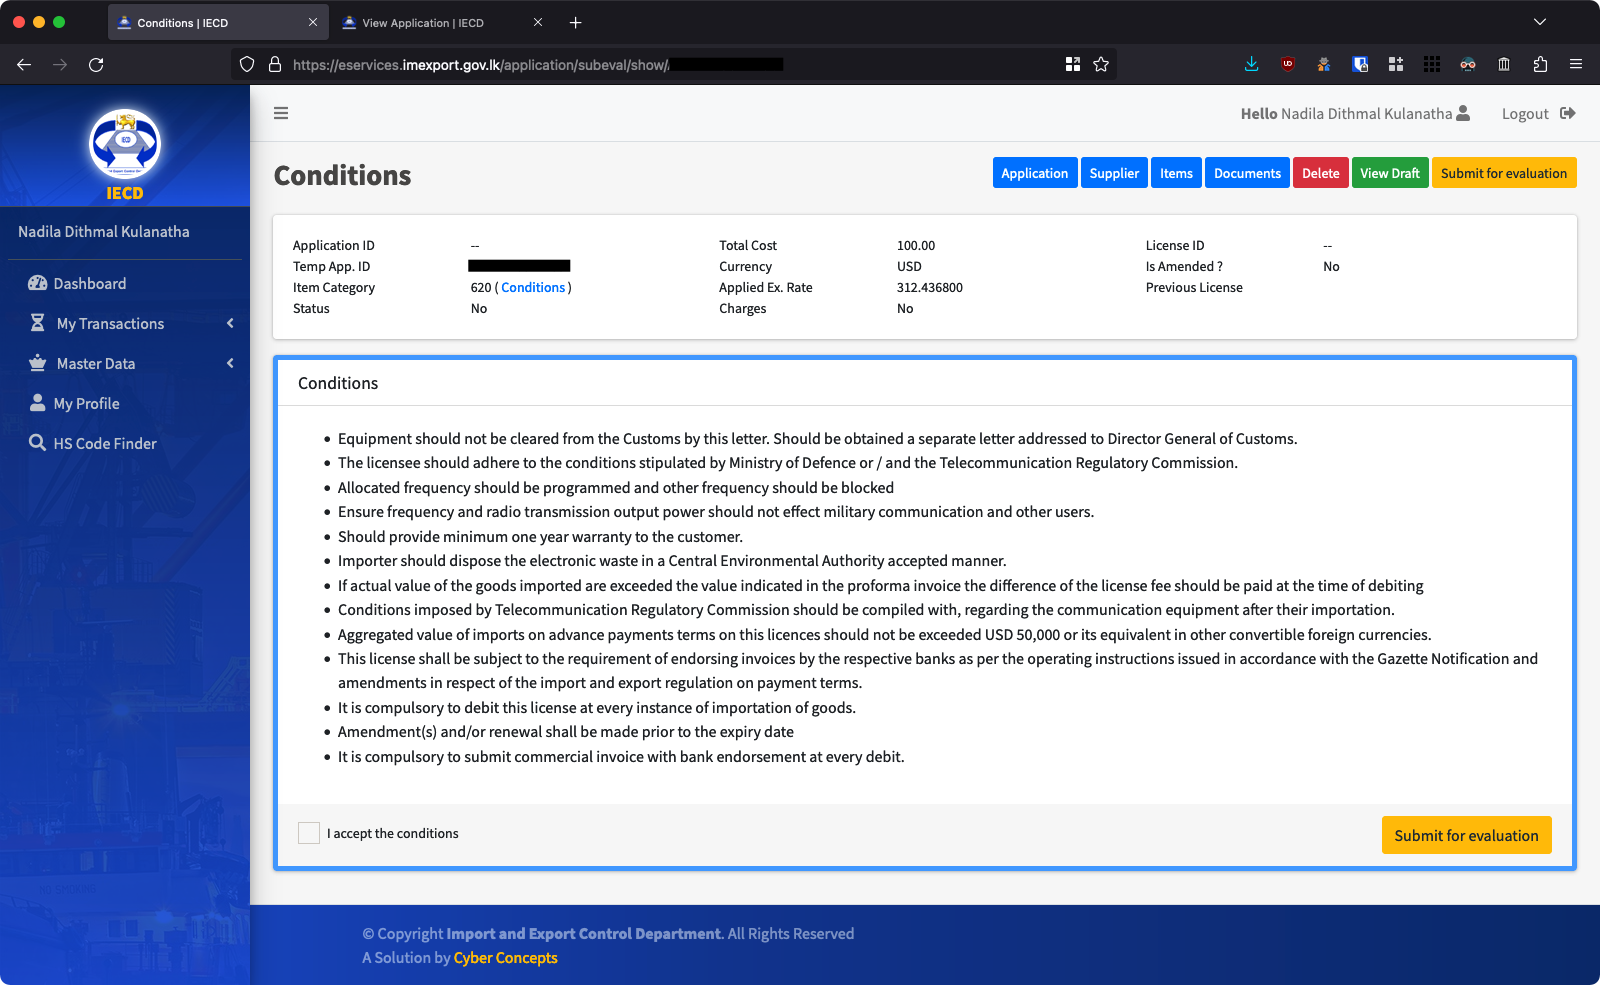Check the I accept the conditions box
This screenshot has width=1600, height=985.
(x=309, y=833)
